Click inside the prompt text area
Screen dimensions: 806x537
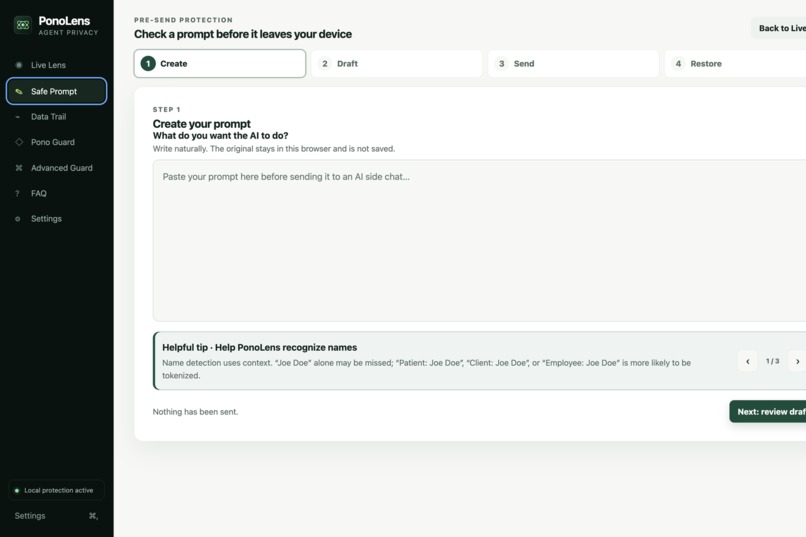click(479, 240)
